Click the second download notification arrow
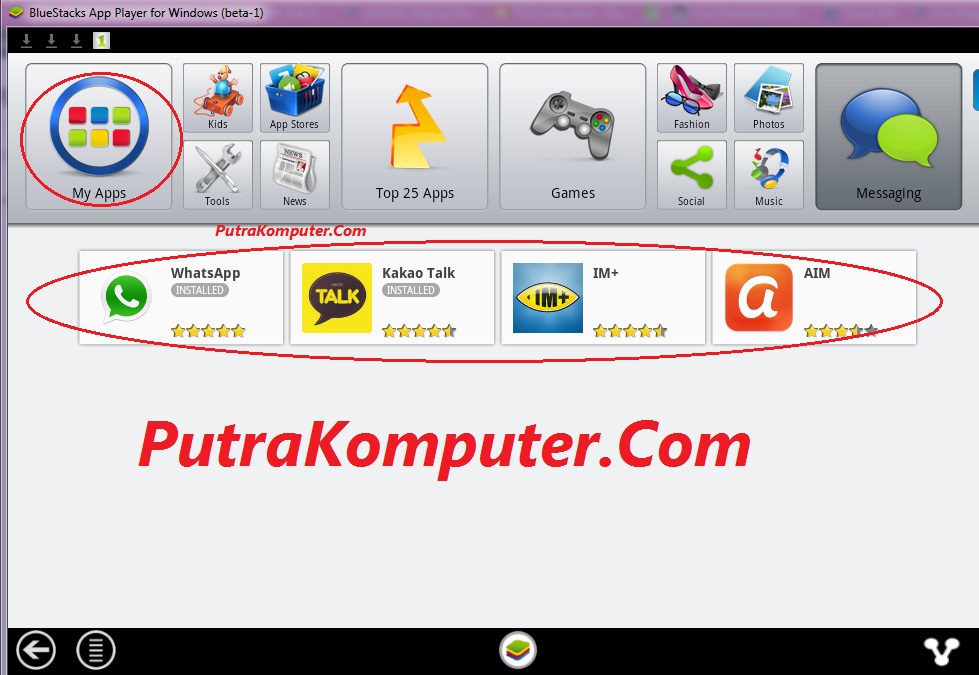 (51, 41)
